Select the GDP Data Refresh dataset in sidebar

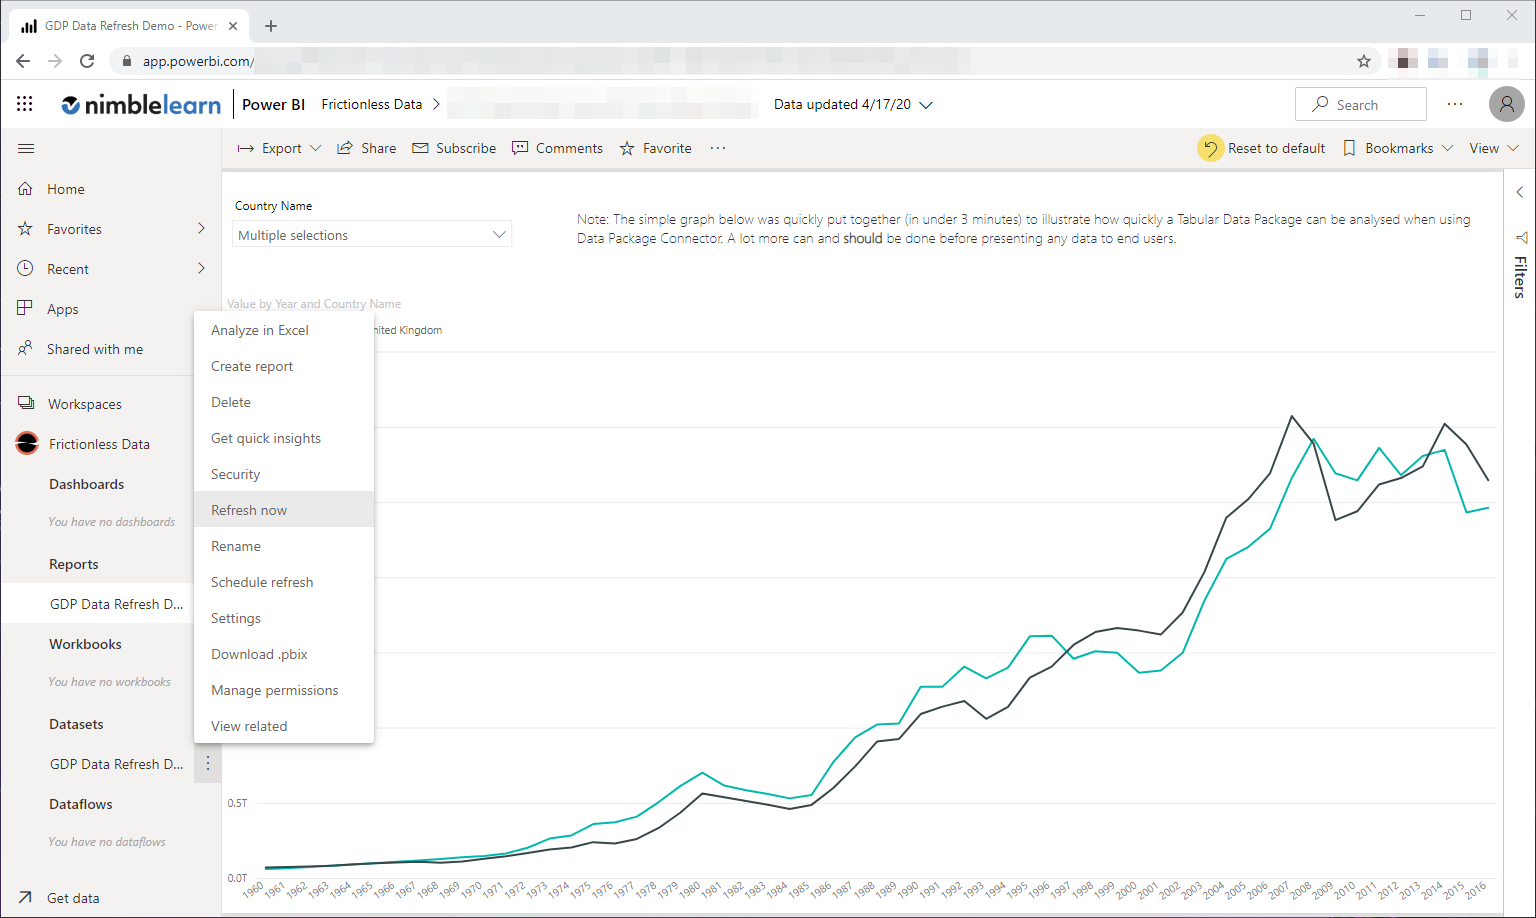(116, 764)
